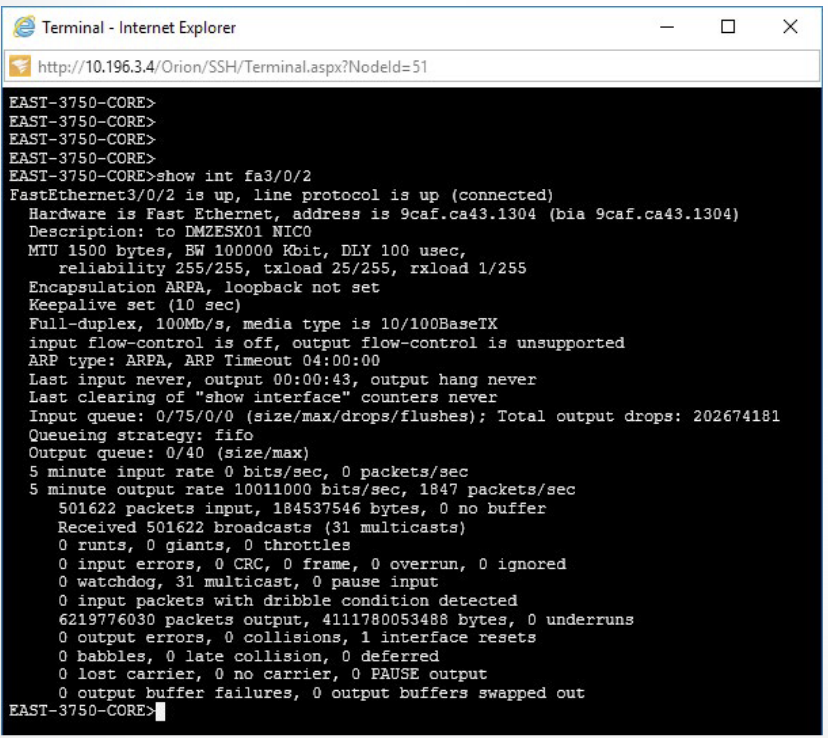Click the "Keepalive set (10 sec)" line
Screen dimensions: 828x738
pyautogui.click(x=135, y=305)
